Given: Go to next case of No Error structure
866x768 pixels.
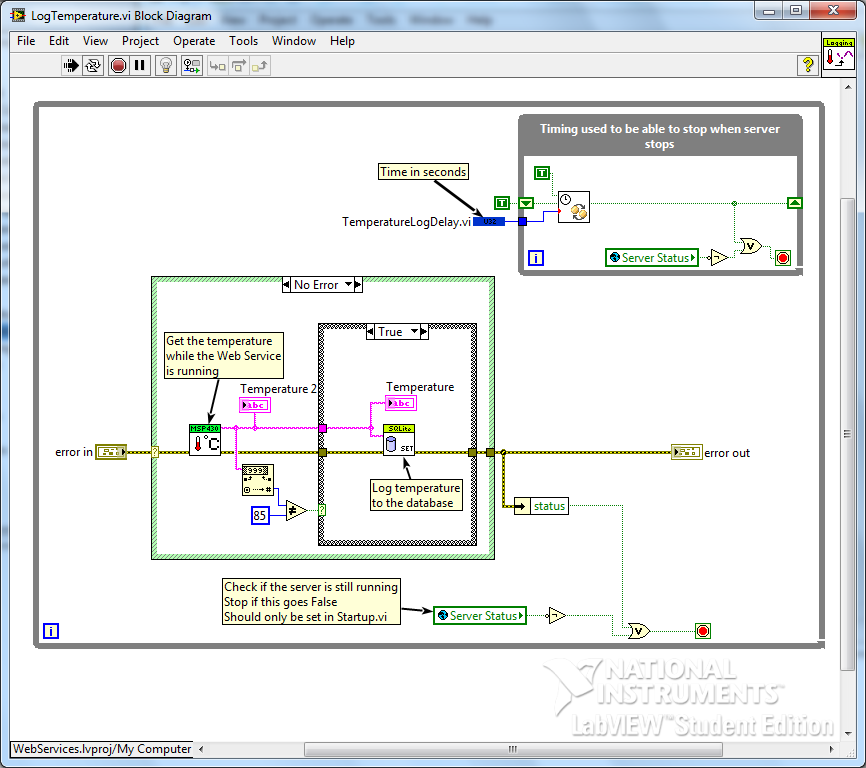Looking at the screenshot, I should pyautogui.click(x=358, y=285).
